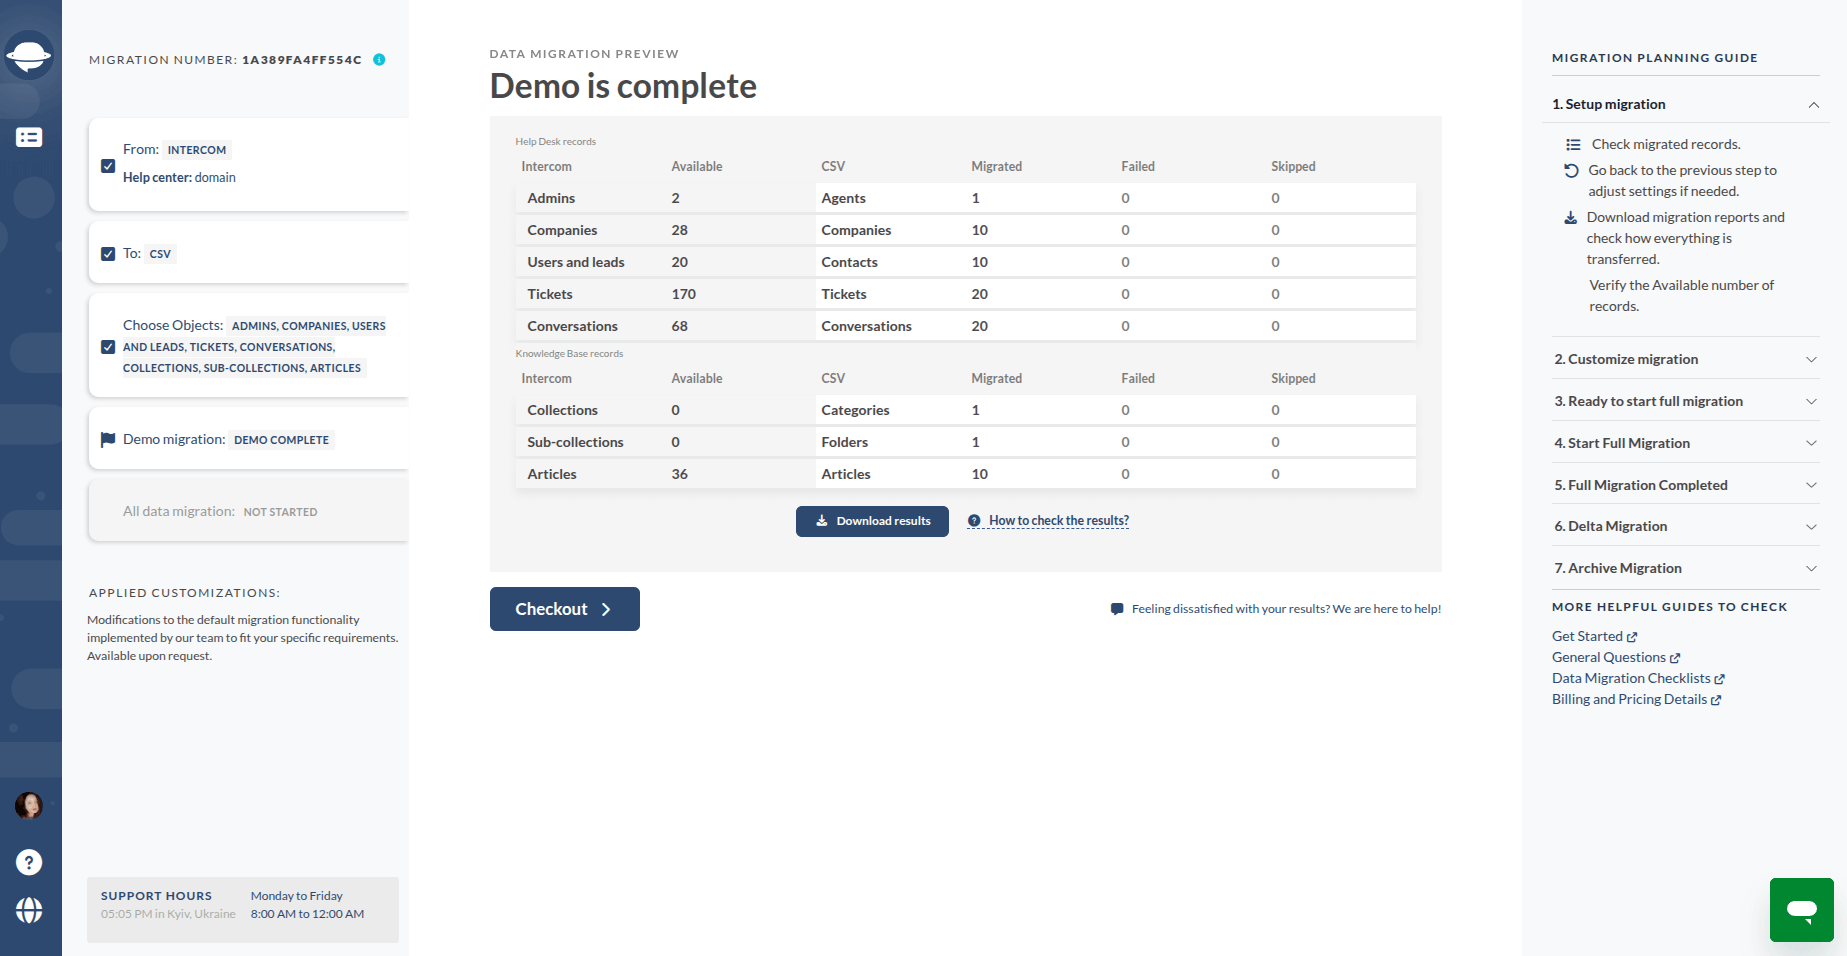Image resolution: width=1847 pixels, height=956 pixels.
Task: Toggle the Choose Objects checkbox
Action: [108, 347]
